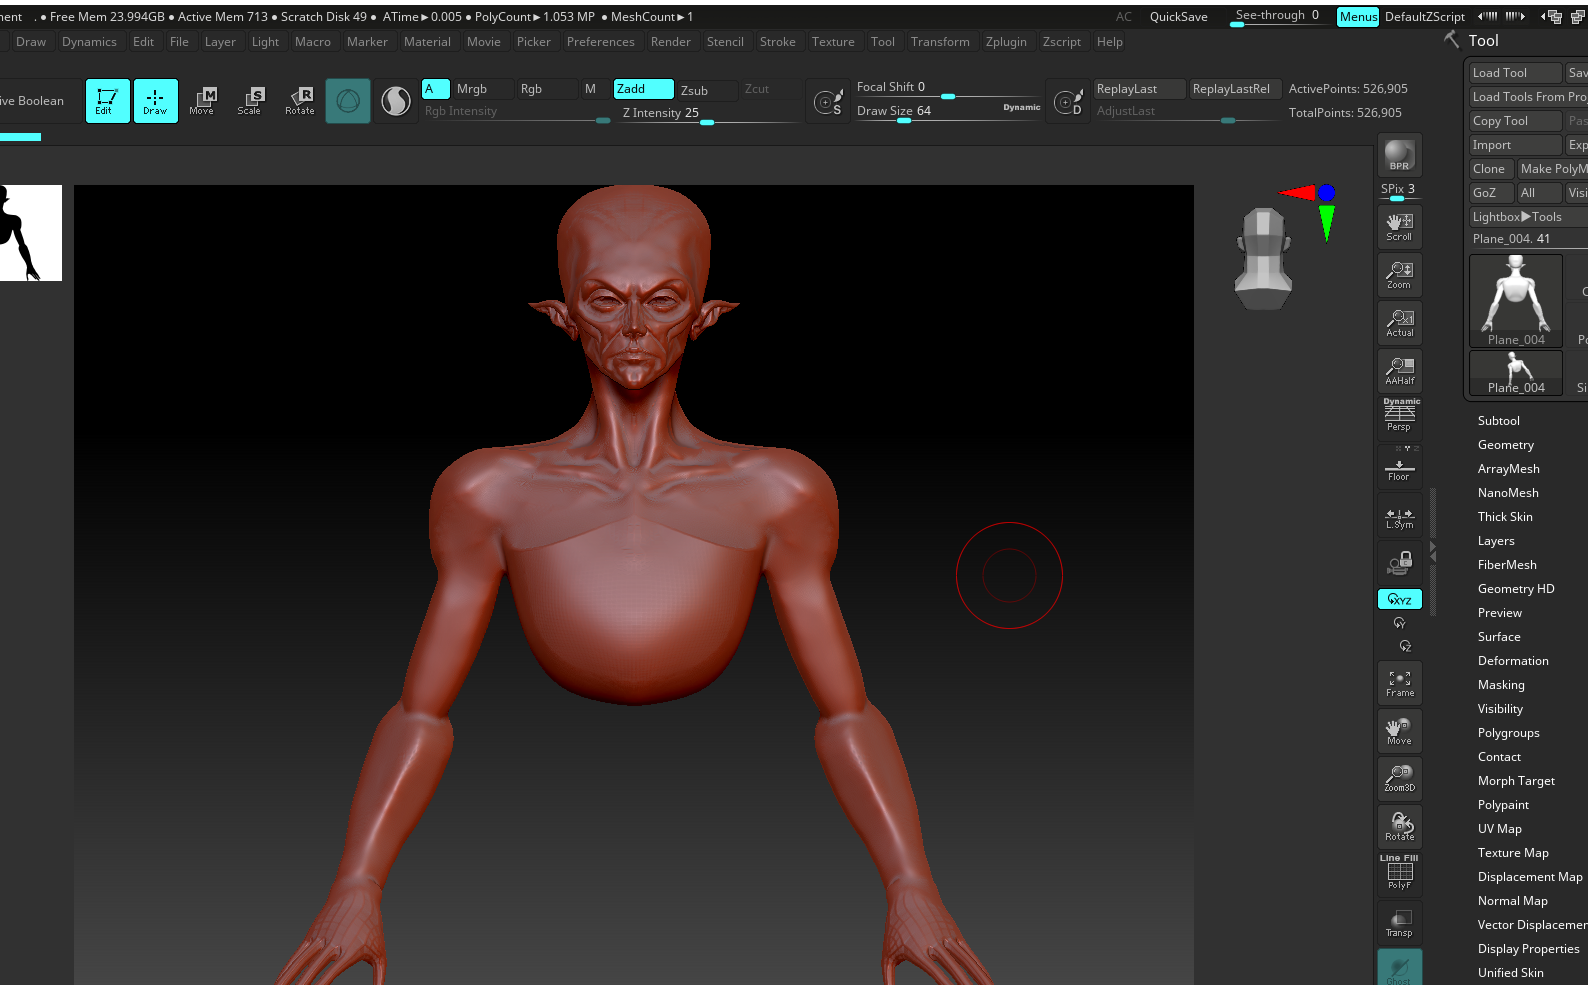The image size is (1588, 985).
Task: Click the AAHalf zoom icon
Action: coord(1399,370)
